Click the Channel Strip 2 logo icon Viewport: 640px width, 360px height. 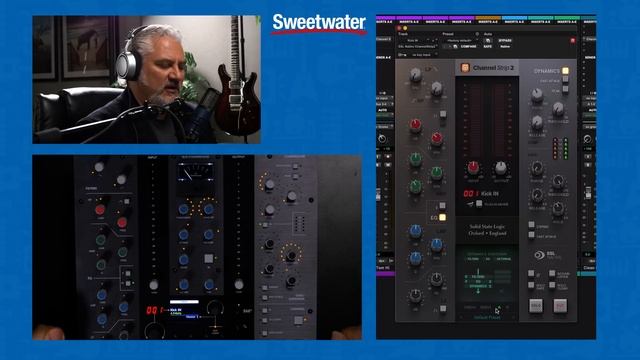point(465,68)
